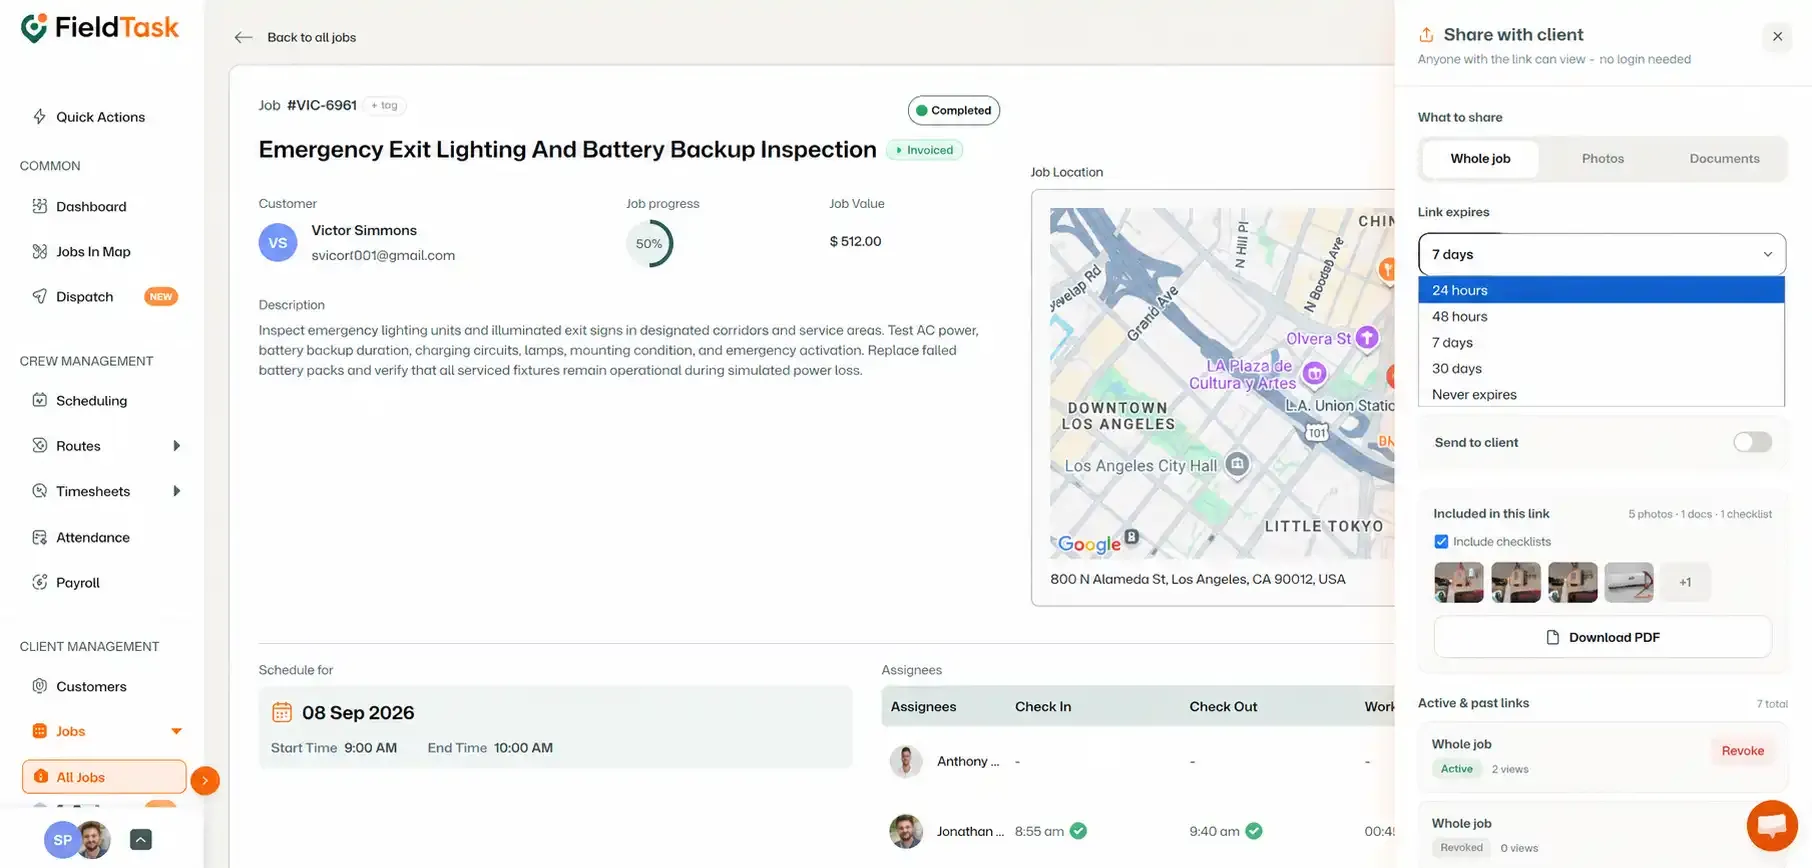
Task: Collapse the Jobs menu arrow
Action: coord(177,731)
